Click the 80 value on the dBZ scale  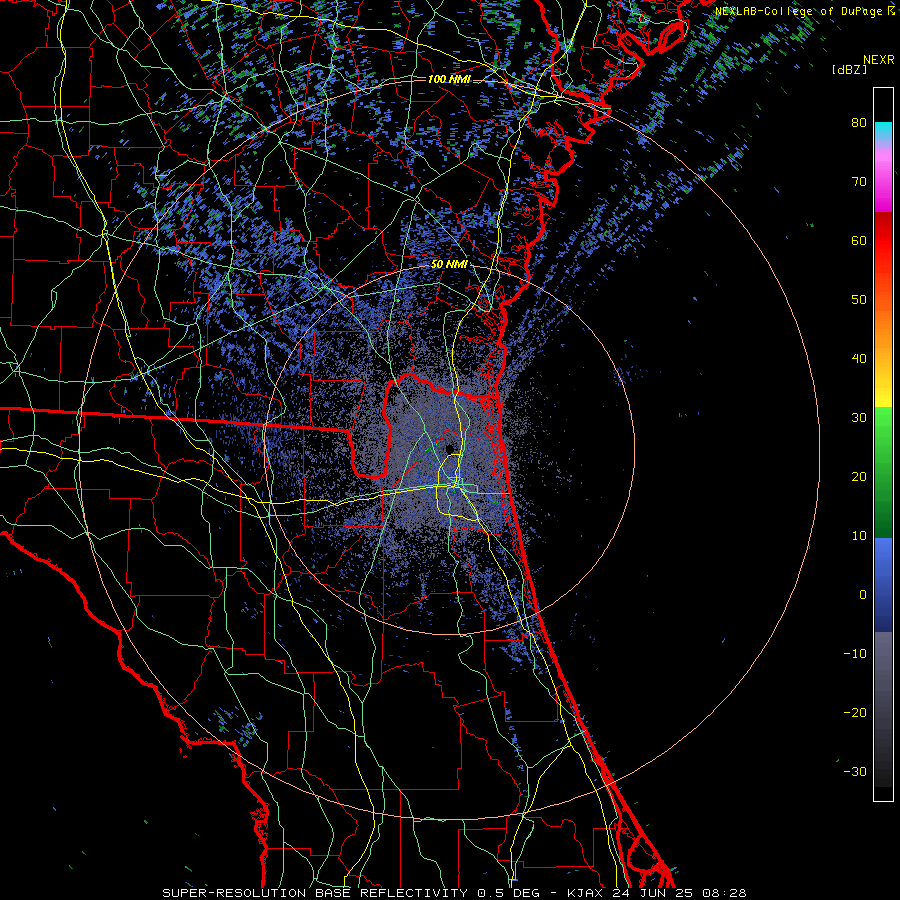point(859,122)
